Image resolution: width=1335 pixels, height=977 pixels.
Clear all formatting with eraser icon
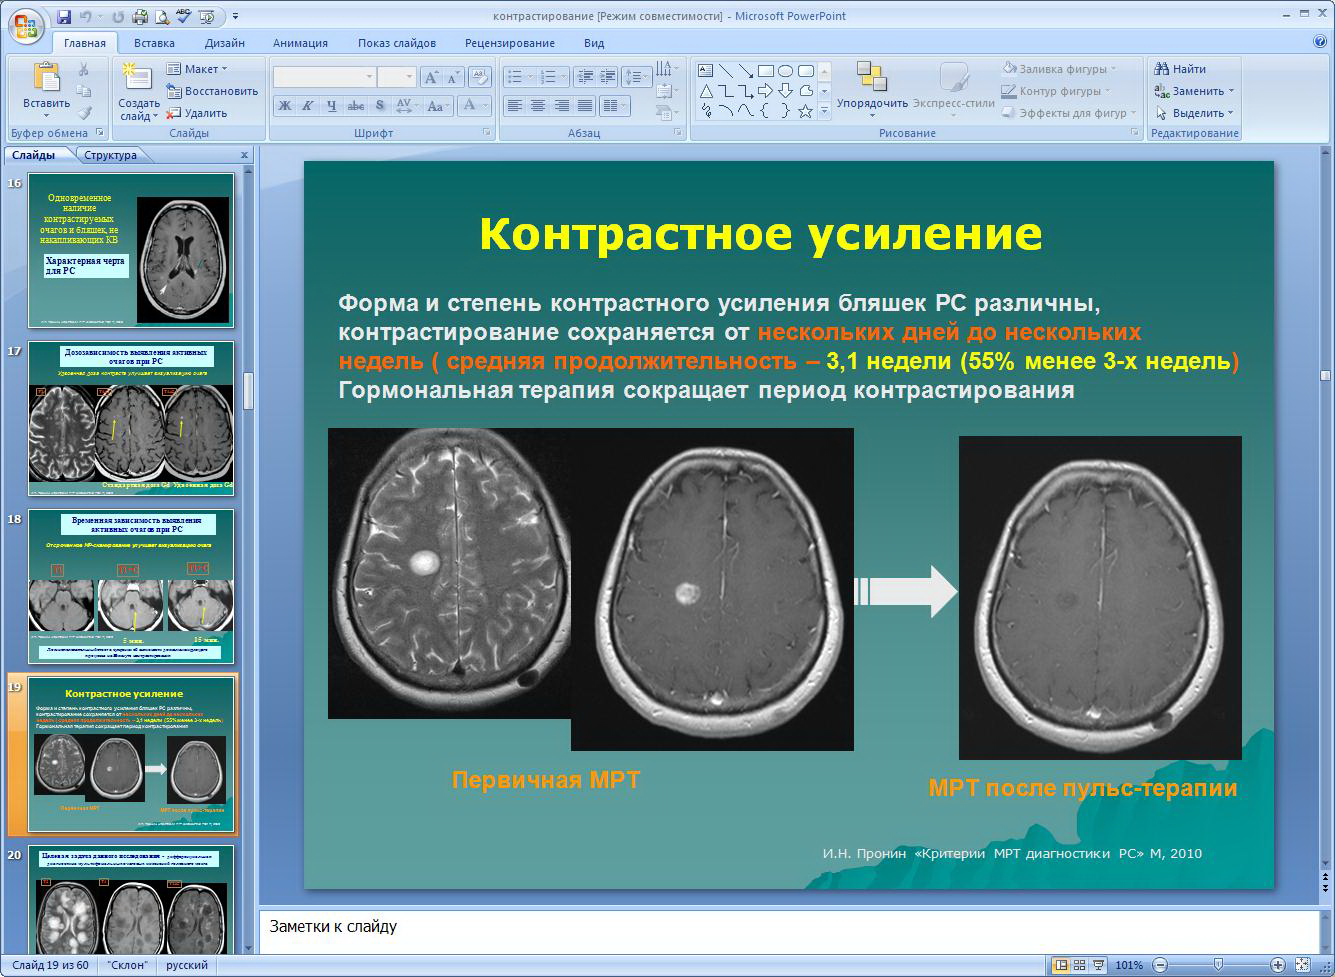click(x=480, y=77)
